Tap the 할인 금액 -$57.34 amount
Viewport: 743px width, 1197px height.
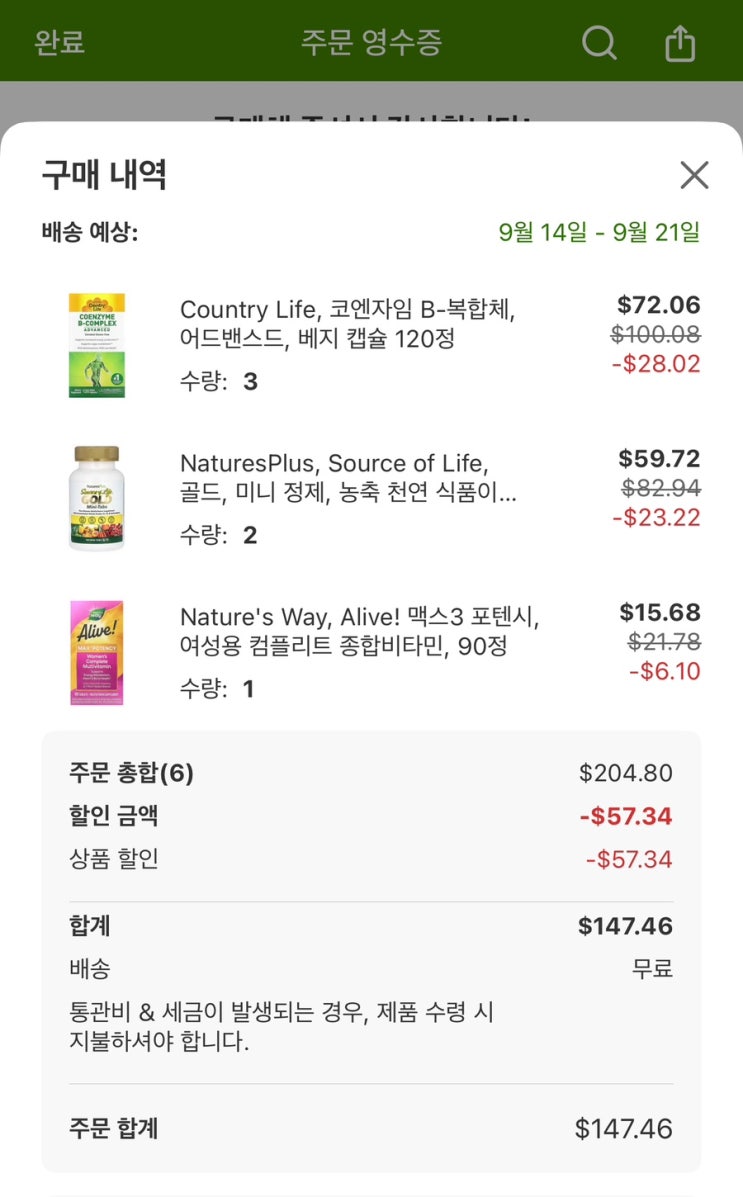[625, 817]
